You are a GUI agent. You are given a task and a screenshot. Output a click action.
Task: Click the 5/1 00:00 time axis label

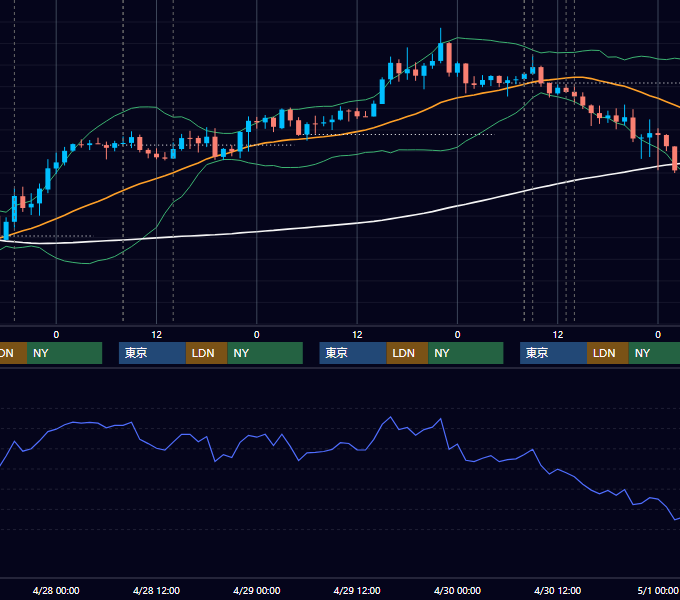click(658, 590)
